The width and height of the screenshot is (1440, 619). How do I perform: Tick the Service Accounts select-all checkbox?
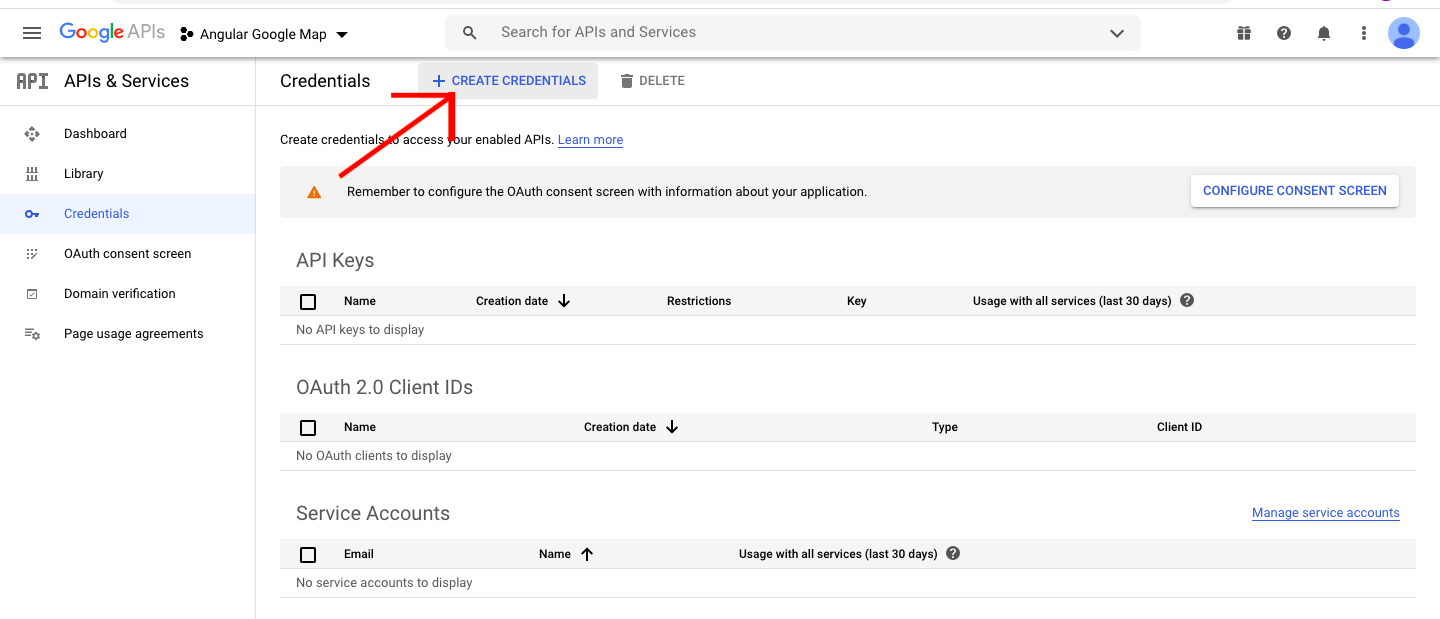click(308, 554)
